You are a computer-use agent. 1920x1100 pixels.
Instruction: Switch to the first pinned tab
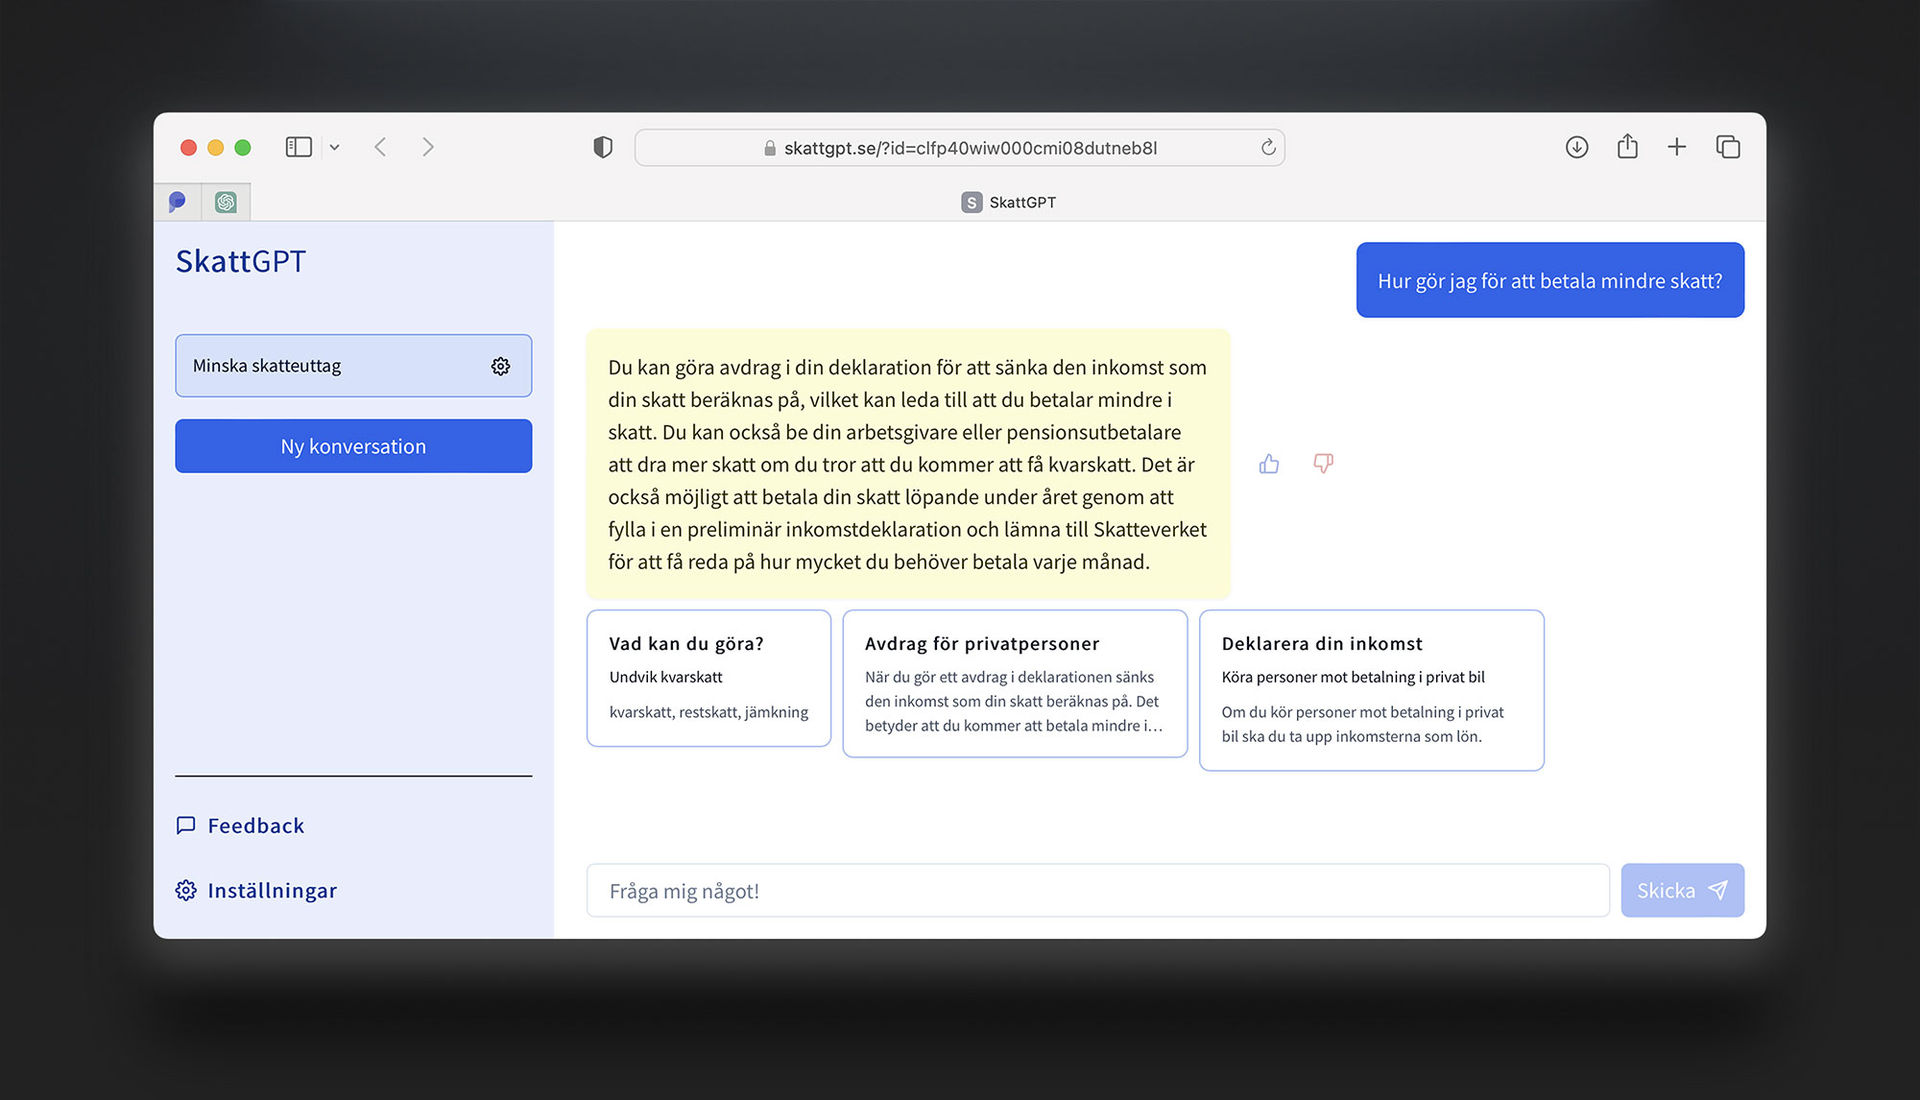click(177, 202)
